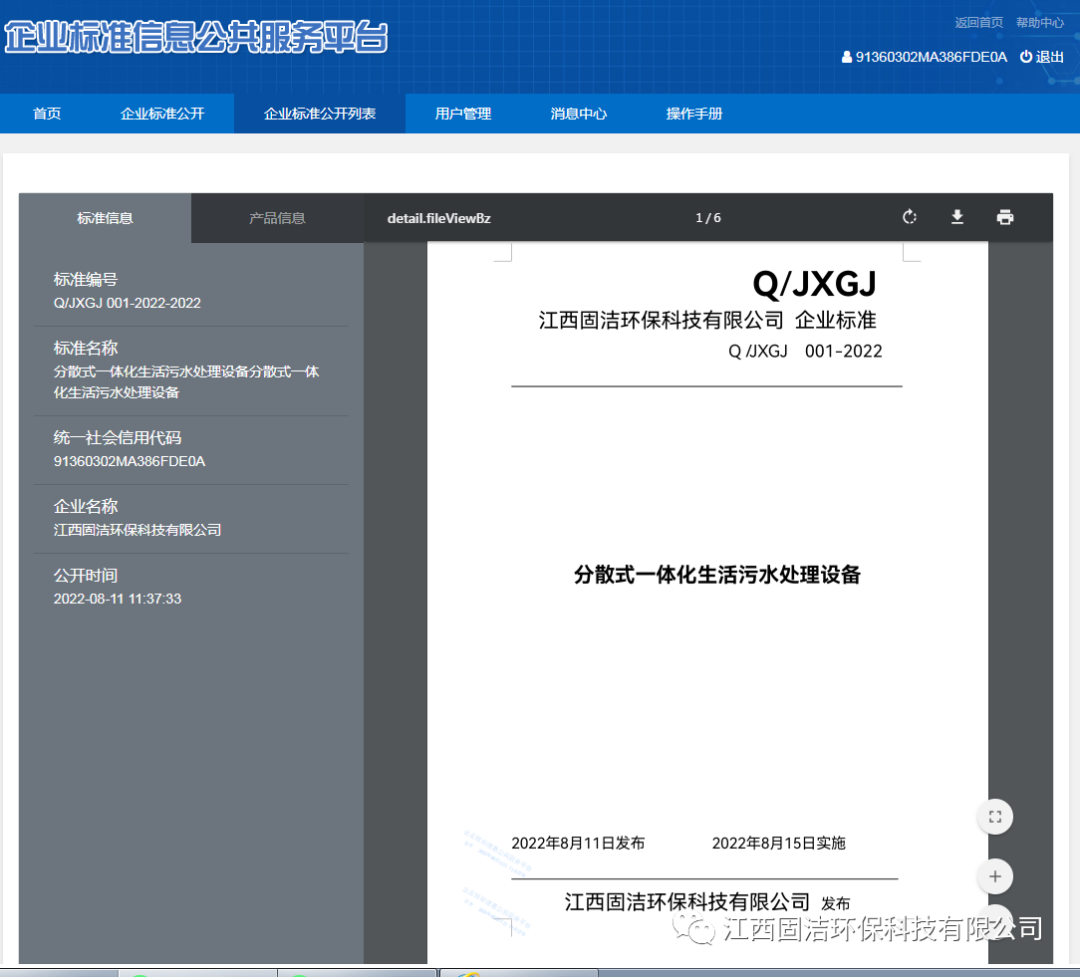Select publish time 2022-08-11 11:37:33
This screenshot has height=977, width=1080.
tap(118, 599)
